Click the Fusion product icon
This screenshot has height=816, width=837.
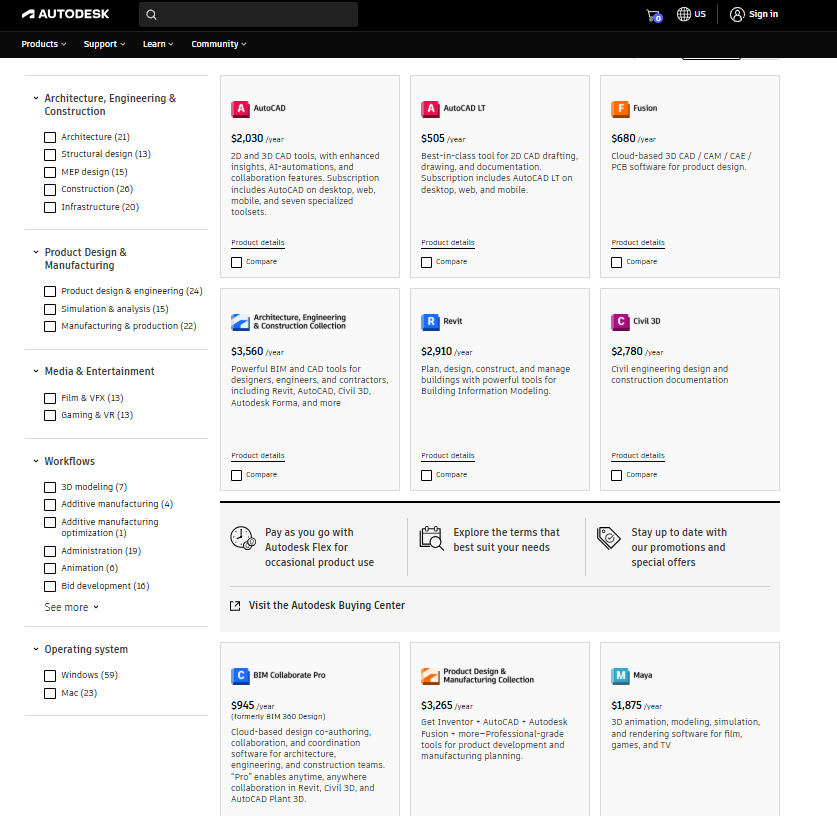point(620,109)
